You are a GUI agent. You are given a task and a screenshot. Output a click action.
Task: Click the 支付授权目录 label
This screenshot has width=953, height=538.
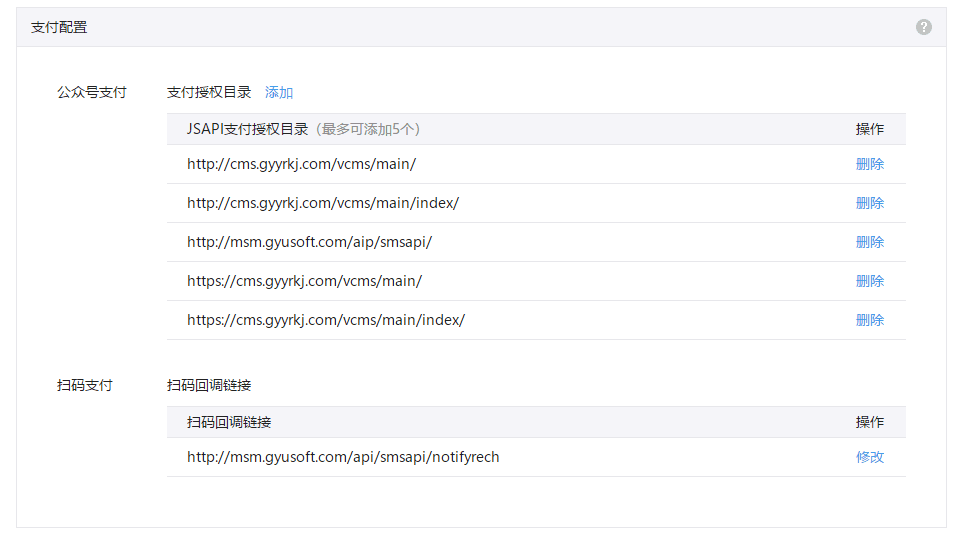click(209, 92)
